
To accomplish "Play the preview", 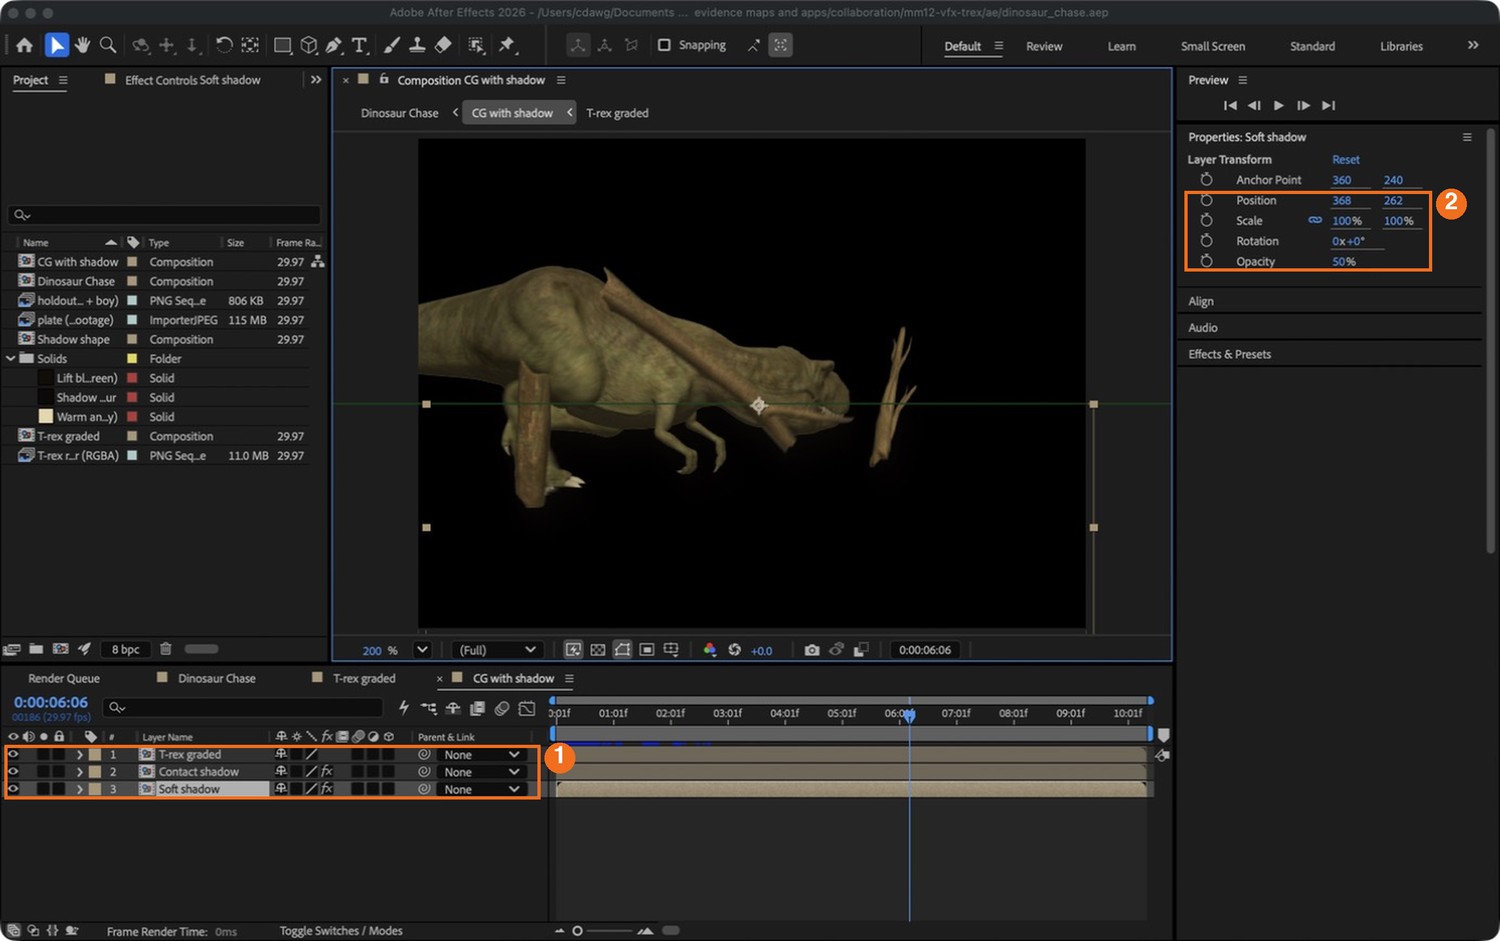I will (1279, 105).
